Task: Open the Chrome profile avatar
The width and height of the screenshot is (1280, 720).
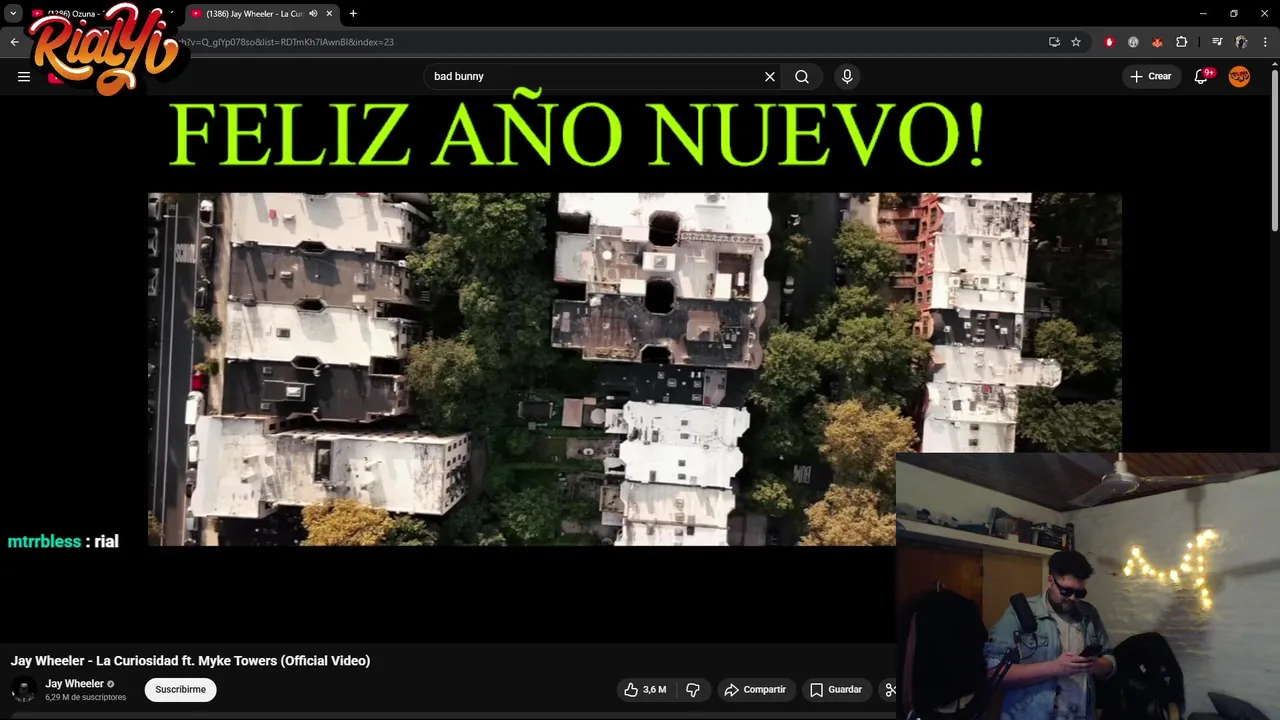Action: pos(1241,42)
